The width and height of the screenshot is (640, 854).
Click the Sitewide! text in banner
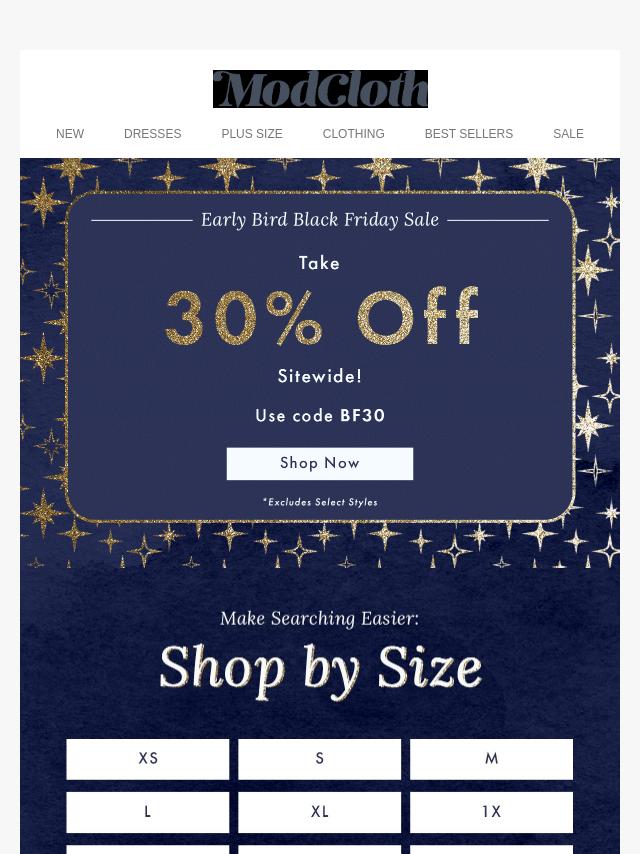tap(320, 376)
